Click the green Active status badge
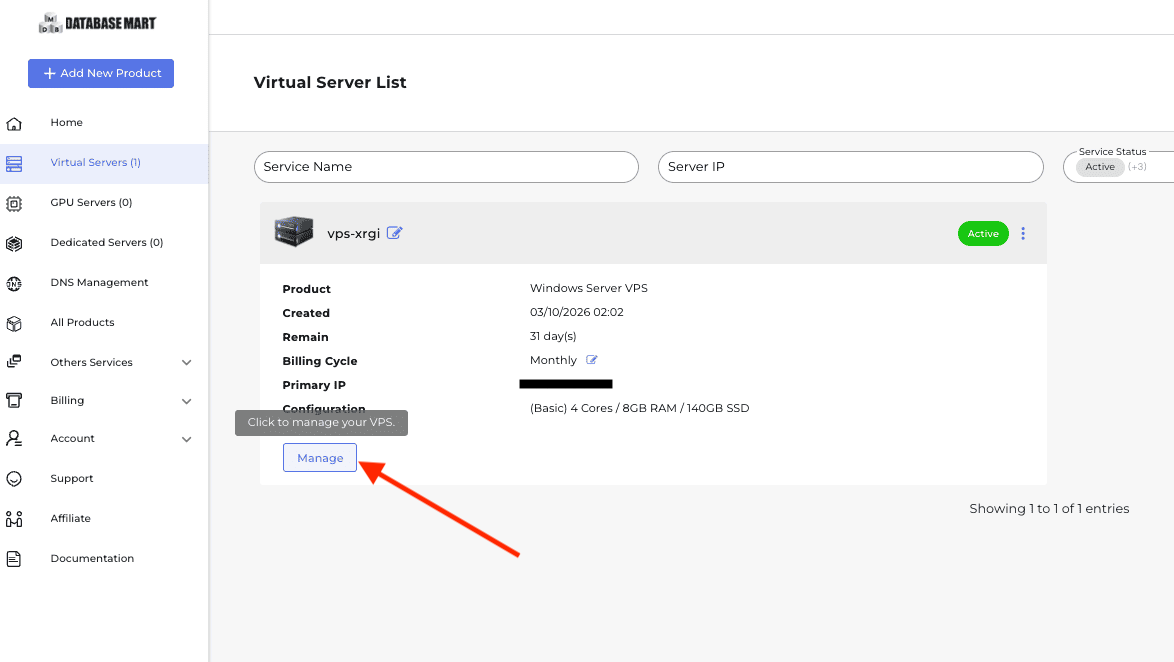The width and height of the screenshot is (1174, 662). tap(983, 234)
